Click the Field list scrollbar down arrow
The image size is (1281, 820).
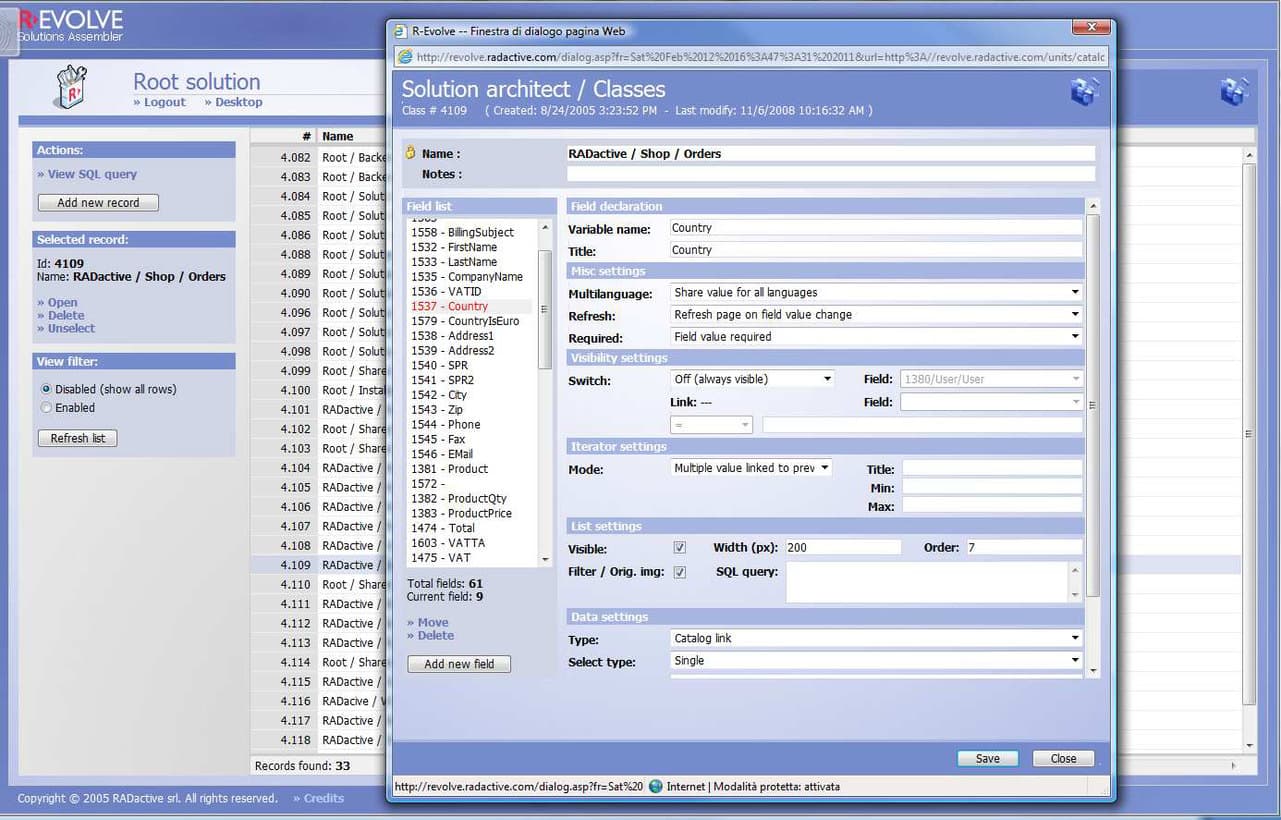coord(545,560)
